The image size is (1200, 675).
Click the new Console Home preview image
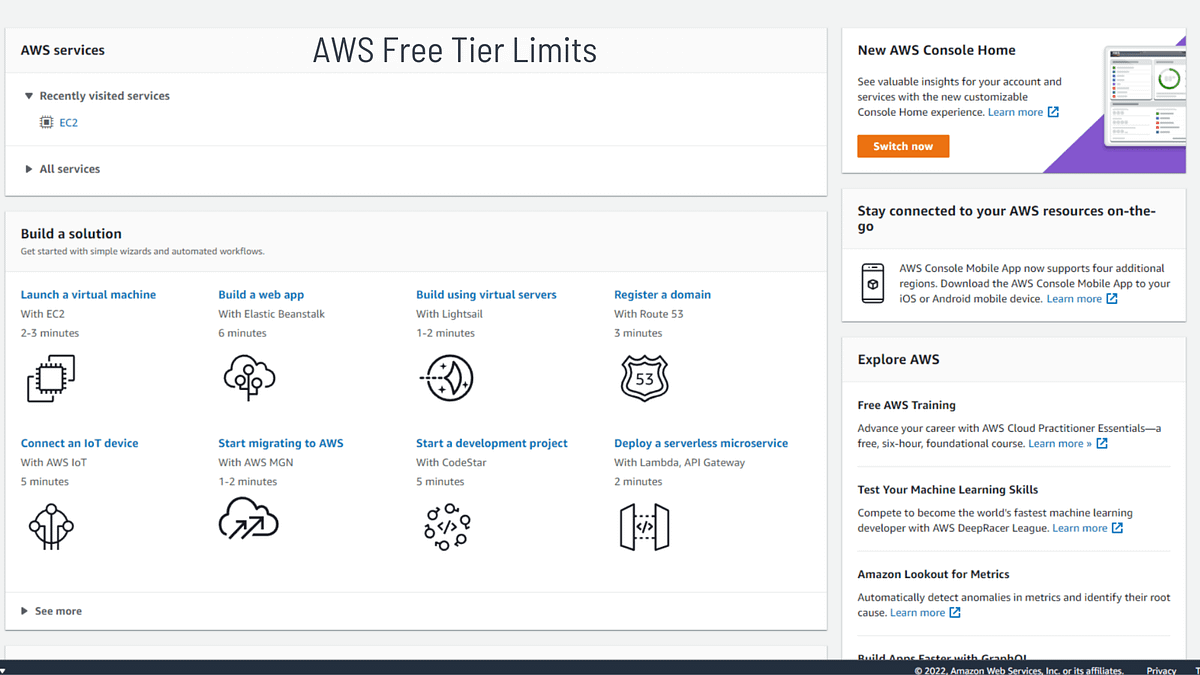pos(1144,96)
